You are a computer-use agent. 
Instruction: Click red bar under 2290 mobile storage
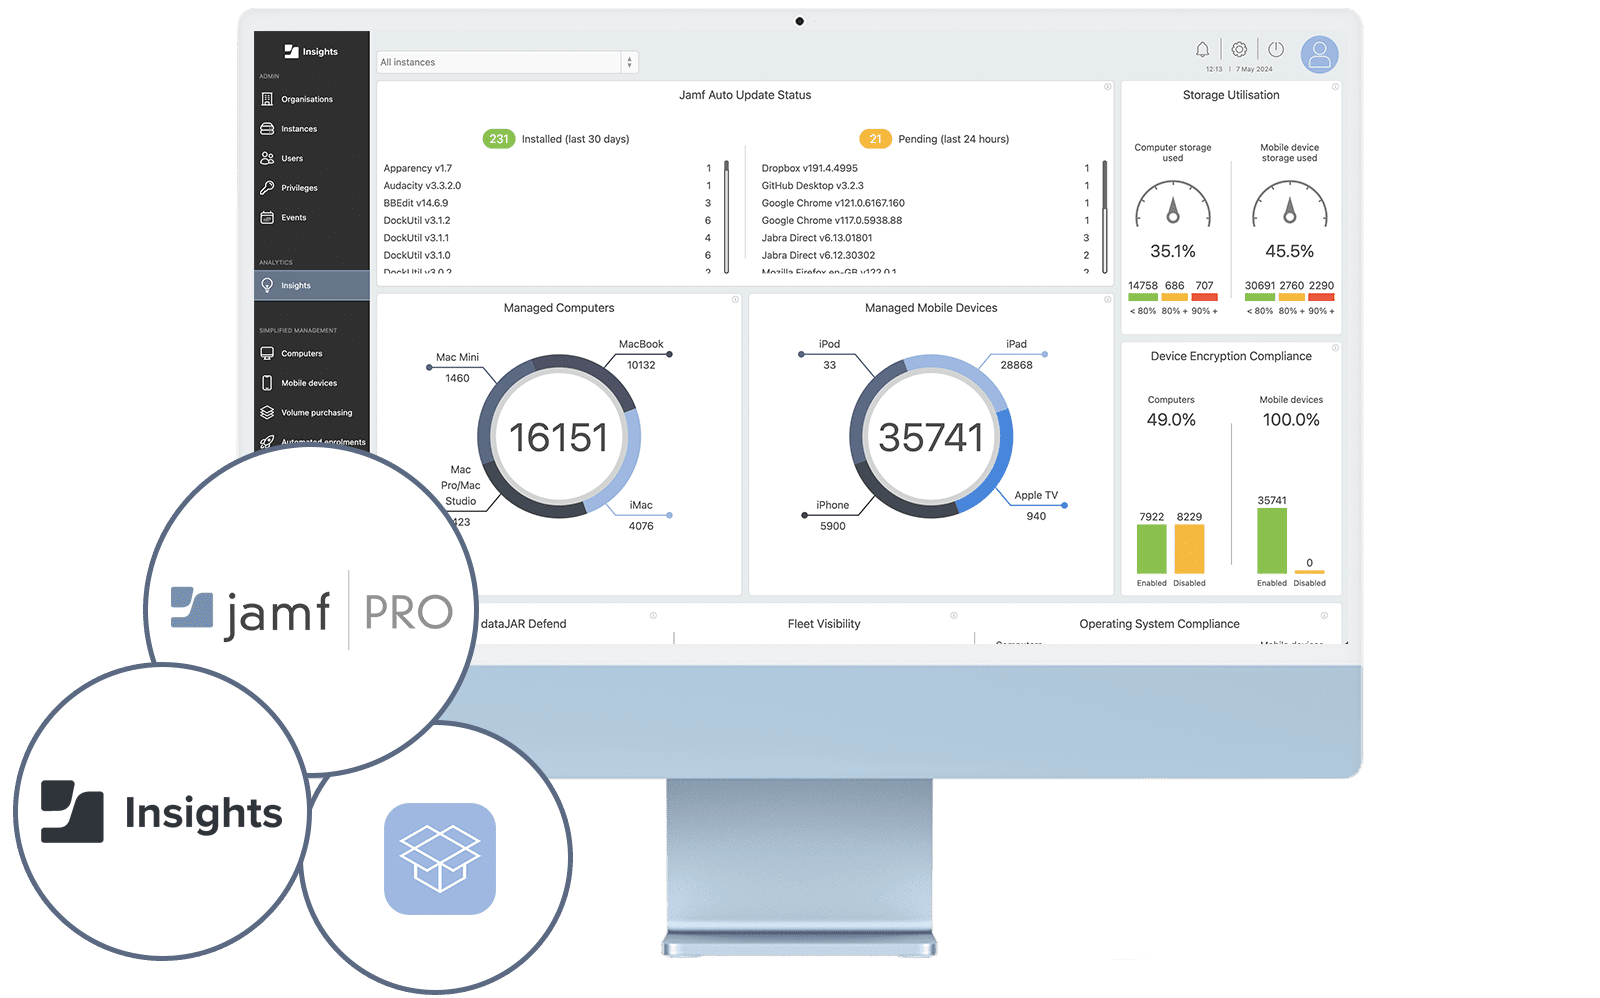coord(1322,297)
